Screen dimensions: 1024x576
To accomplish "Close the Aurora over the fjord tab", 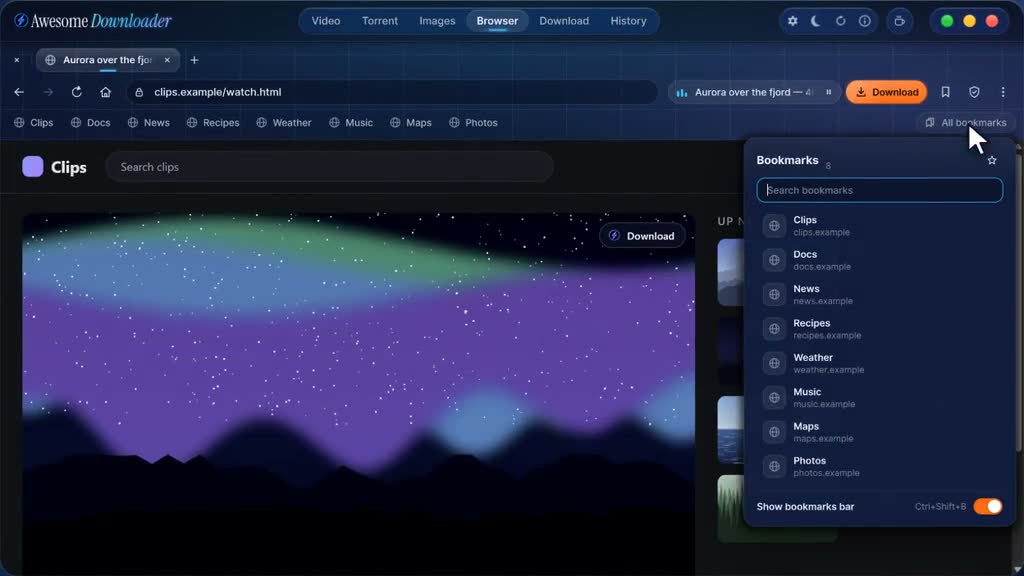I will point(167,60).
